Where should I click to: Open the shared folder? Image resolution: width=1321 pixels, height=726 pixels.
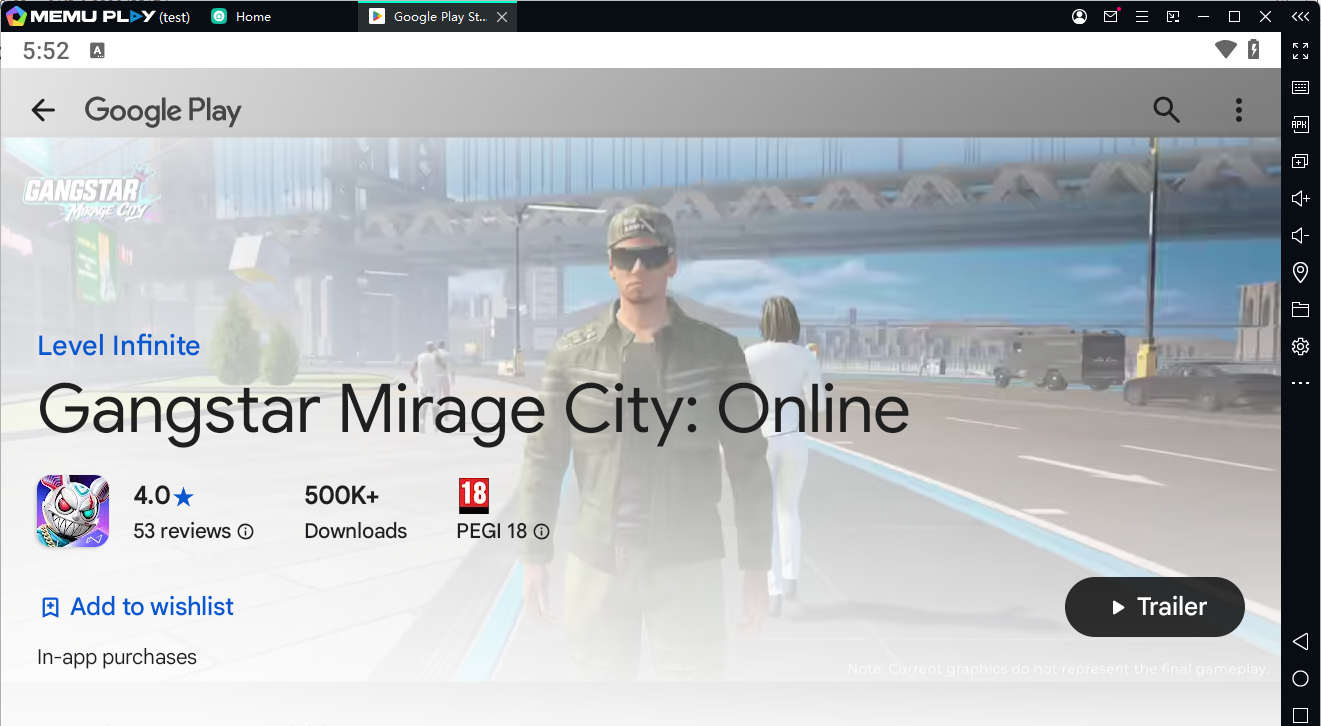(1300, 309)
